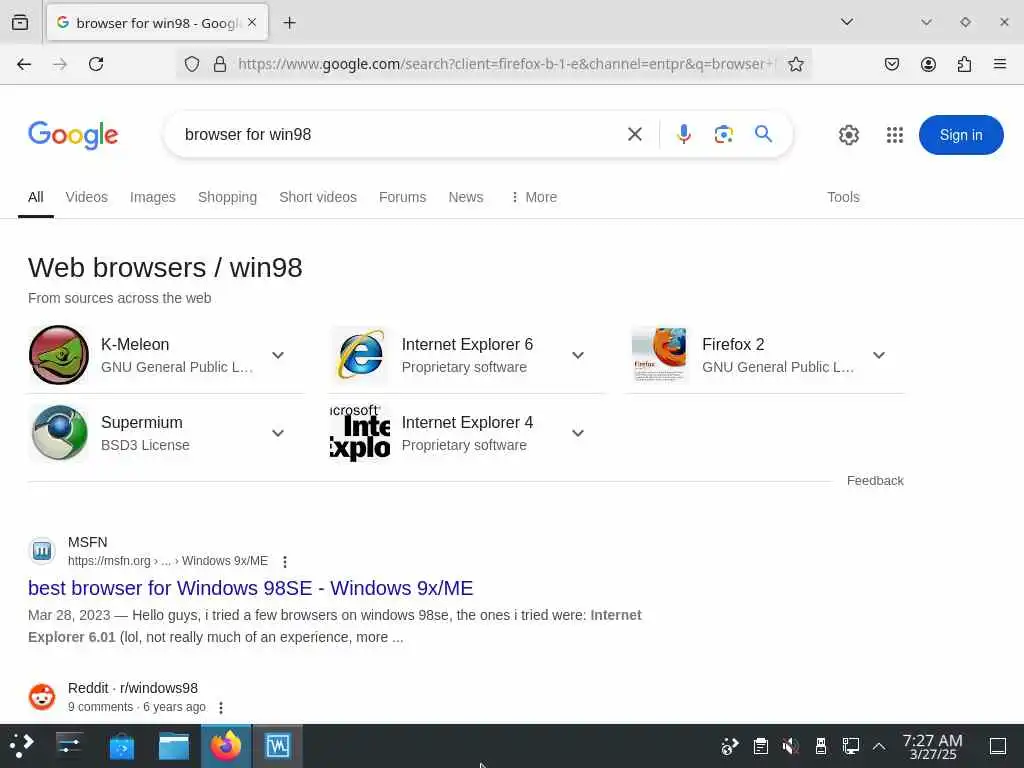Switch to the Short videos tab
The height and width of the screenshot is (768, 1024).
tap(318, 197)
